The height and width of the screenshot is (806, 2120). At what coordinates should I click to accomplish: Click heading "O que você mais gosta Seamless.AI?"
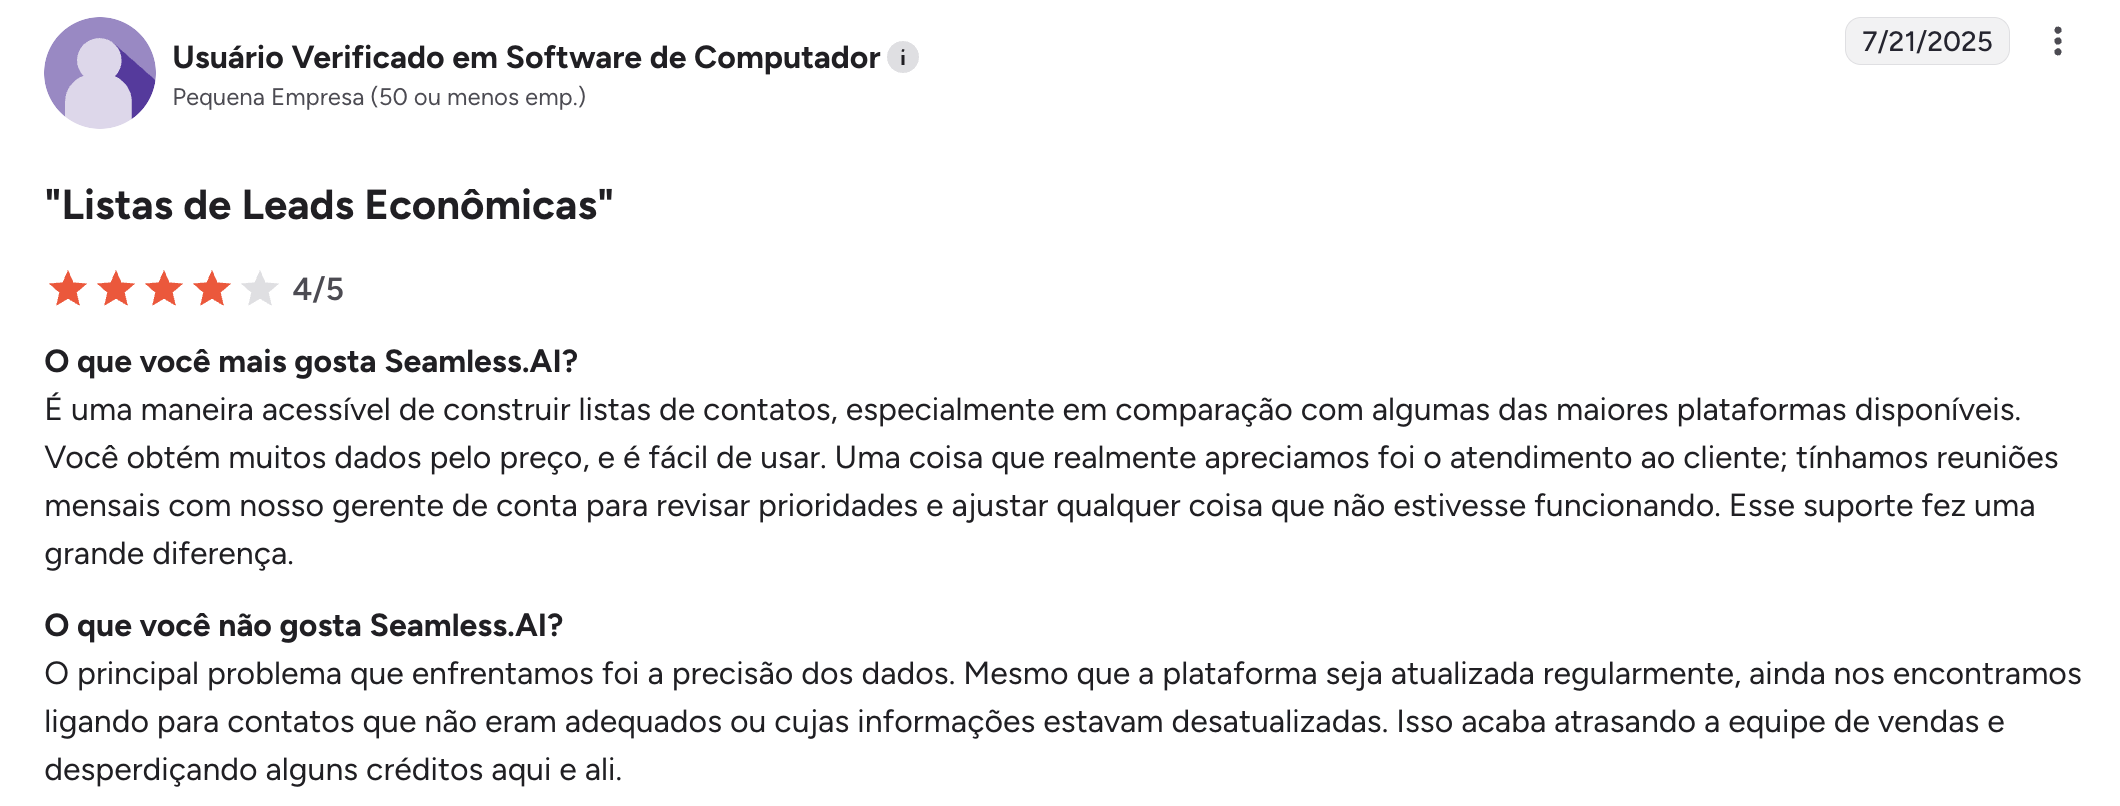[x=311, y=361]
